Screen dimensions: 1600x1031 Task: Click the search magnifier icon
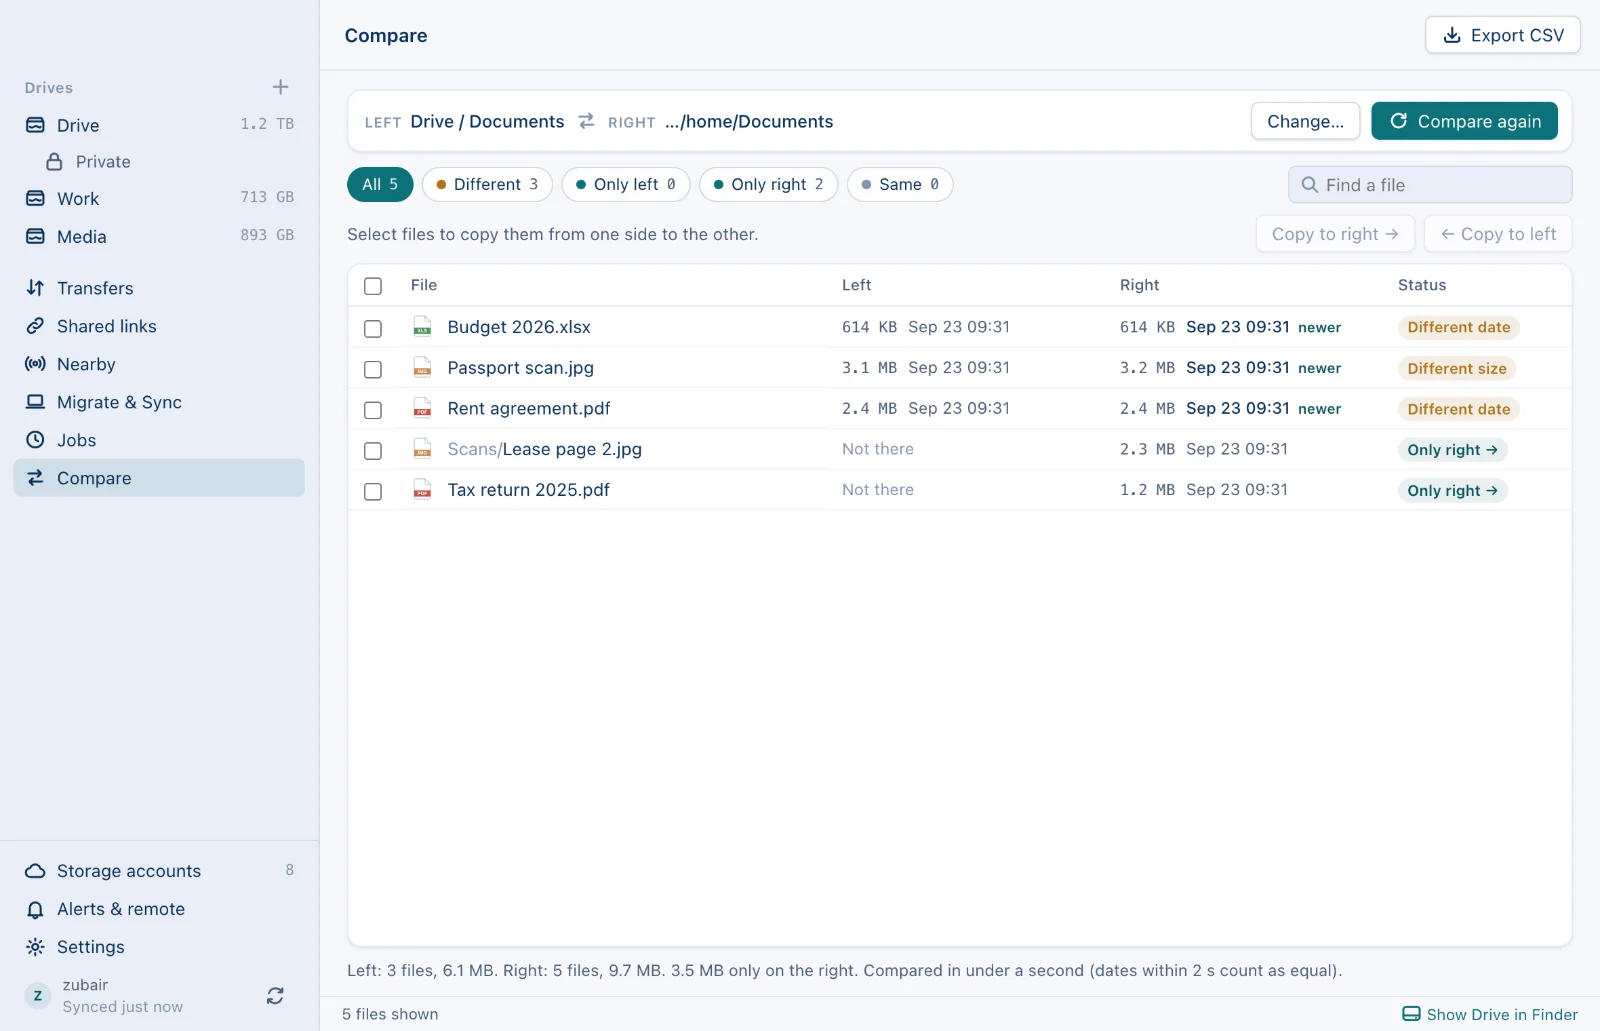(1309, 185)
